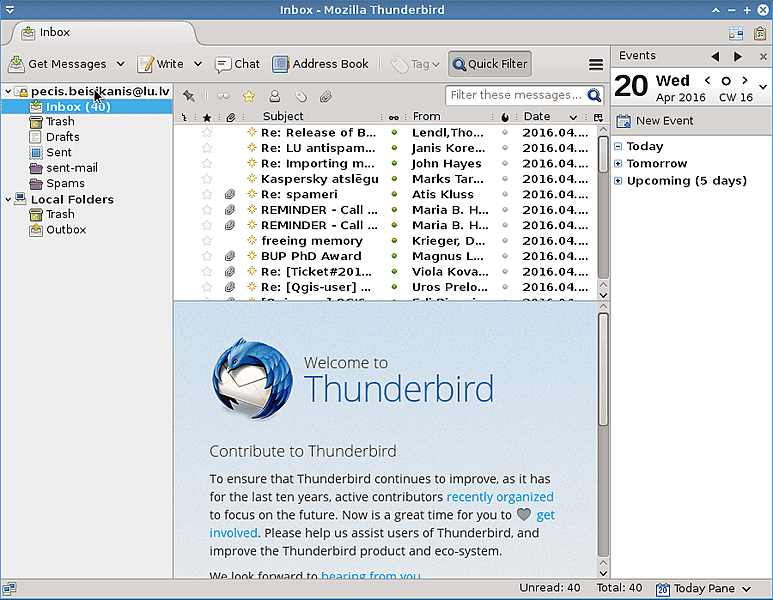Viewport: 773px width, 600px height.
Task: Open message Re: LU antispam
Action: [x=318, y=148]
